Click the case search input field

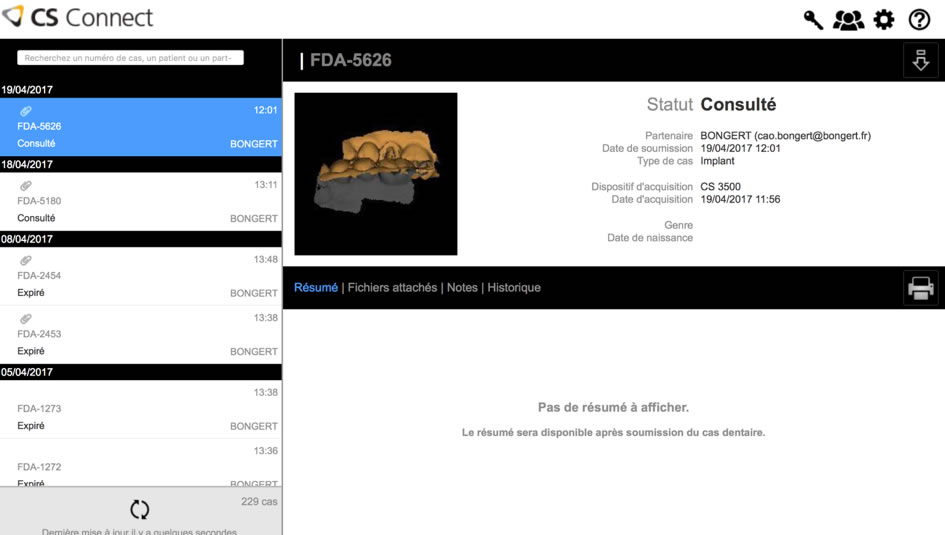(x=130, y=58)
